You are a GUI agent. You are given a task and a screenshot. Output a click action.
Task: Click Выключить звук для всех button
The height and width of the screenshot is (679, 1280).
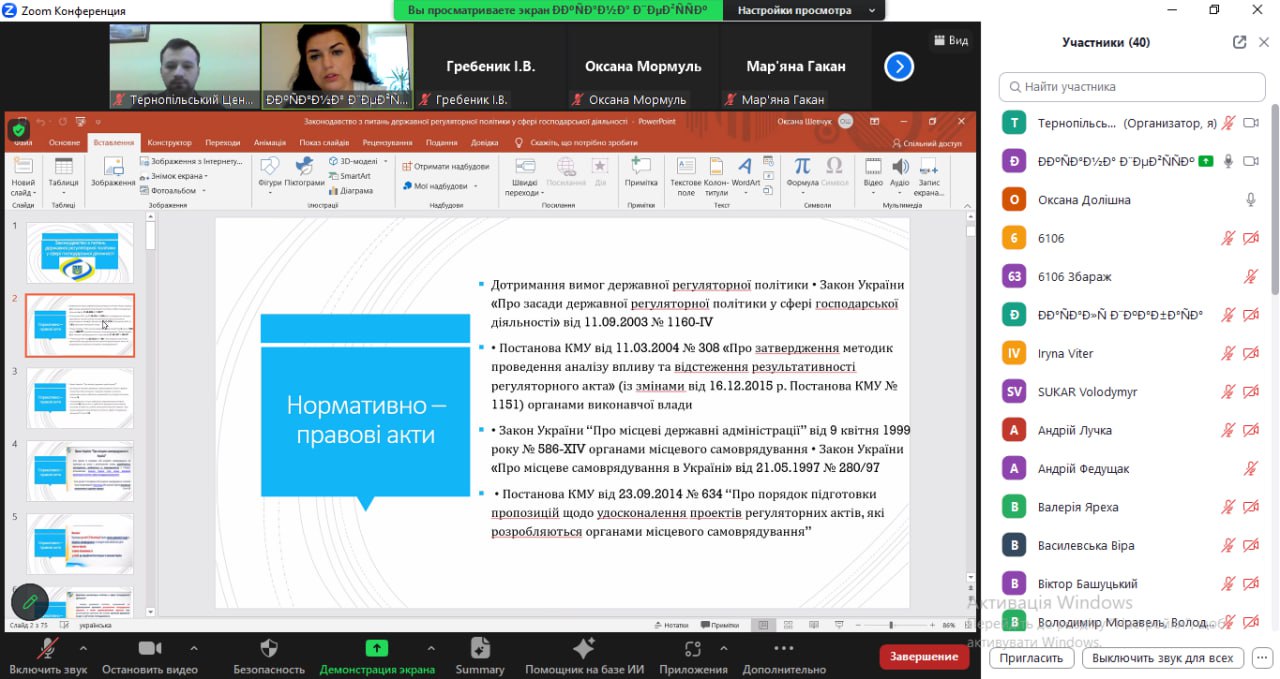point(1163,659)
